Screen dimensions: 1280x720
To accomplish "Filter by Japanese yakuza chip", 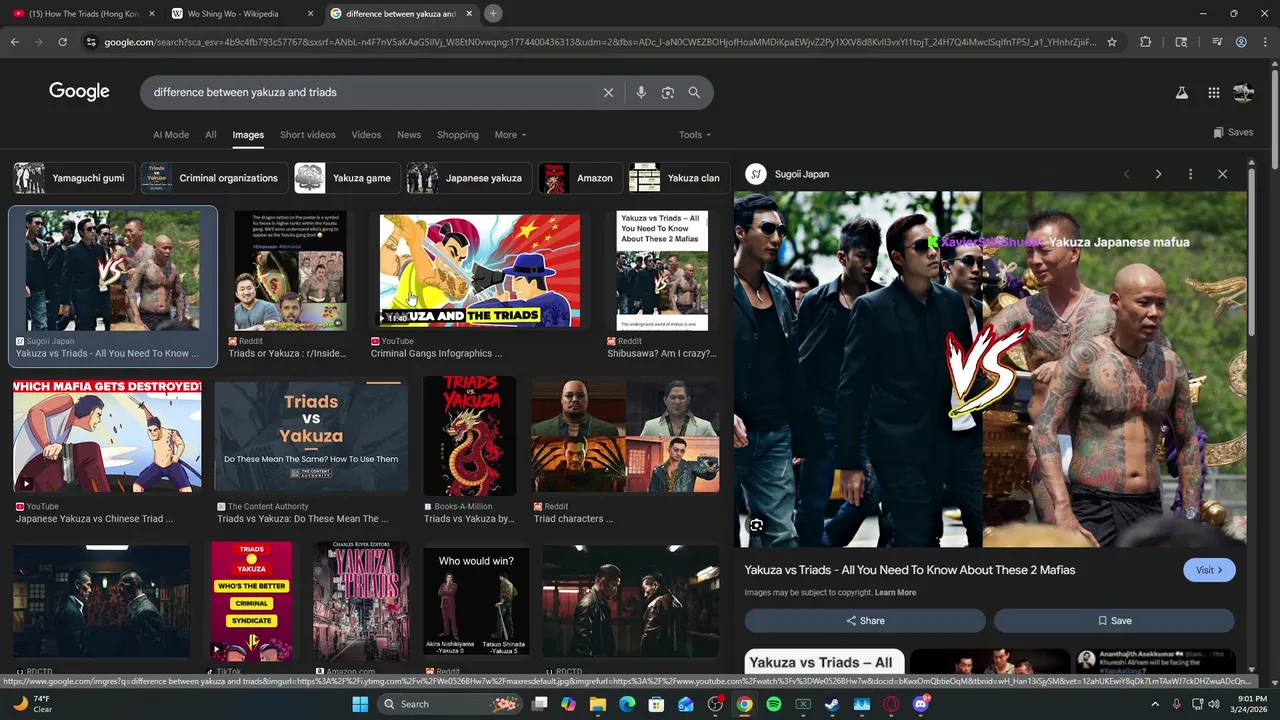I will 469,178.
